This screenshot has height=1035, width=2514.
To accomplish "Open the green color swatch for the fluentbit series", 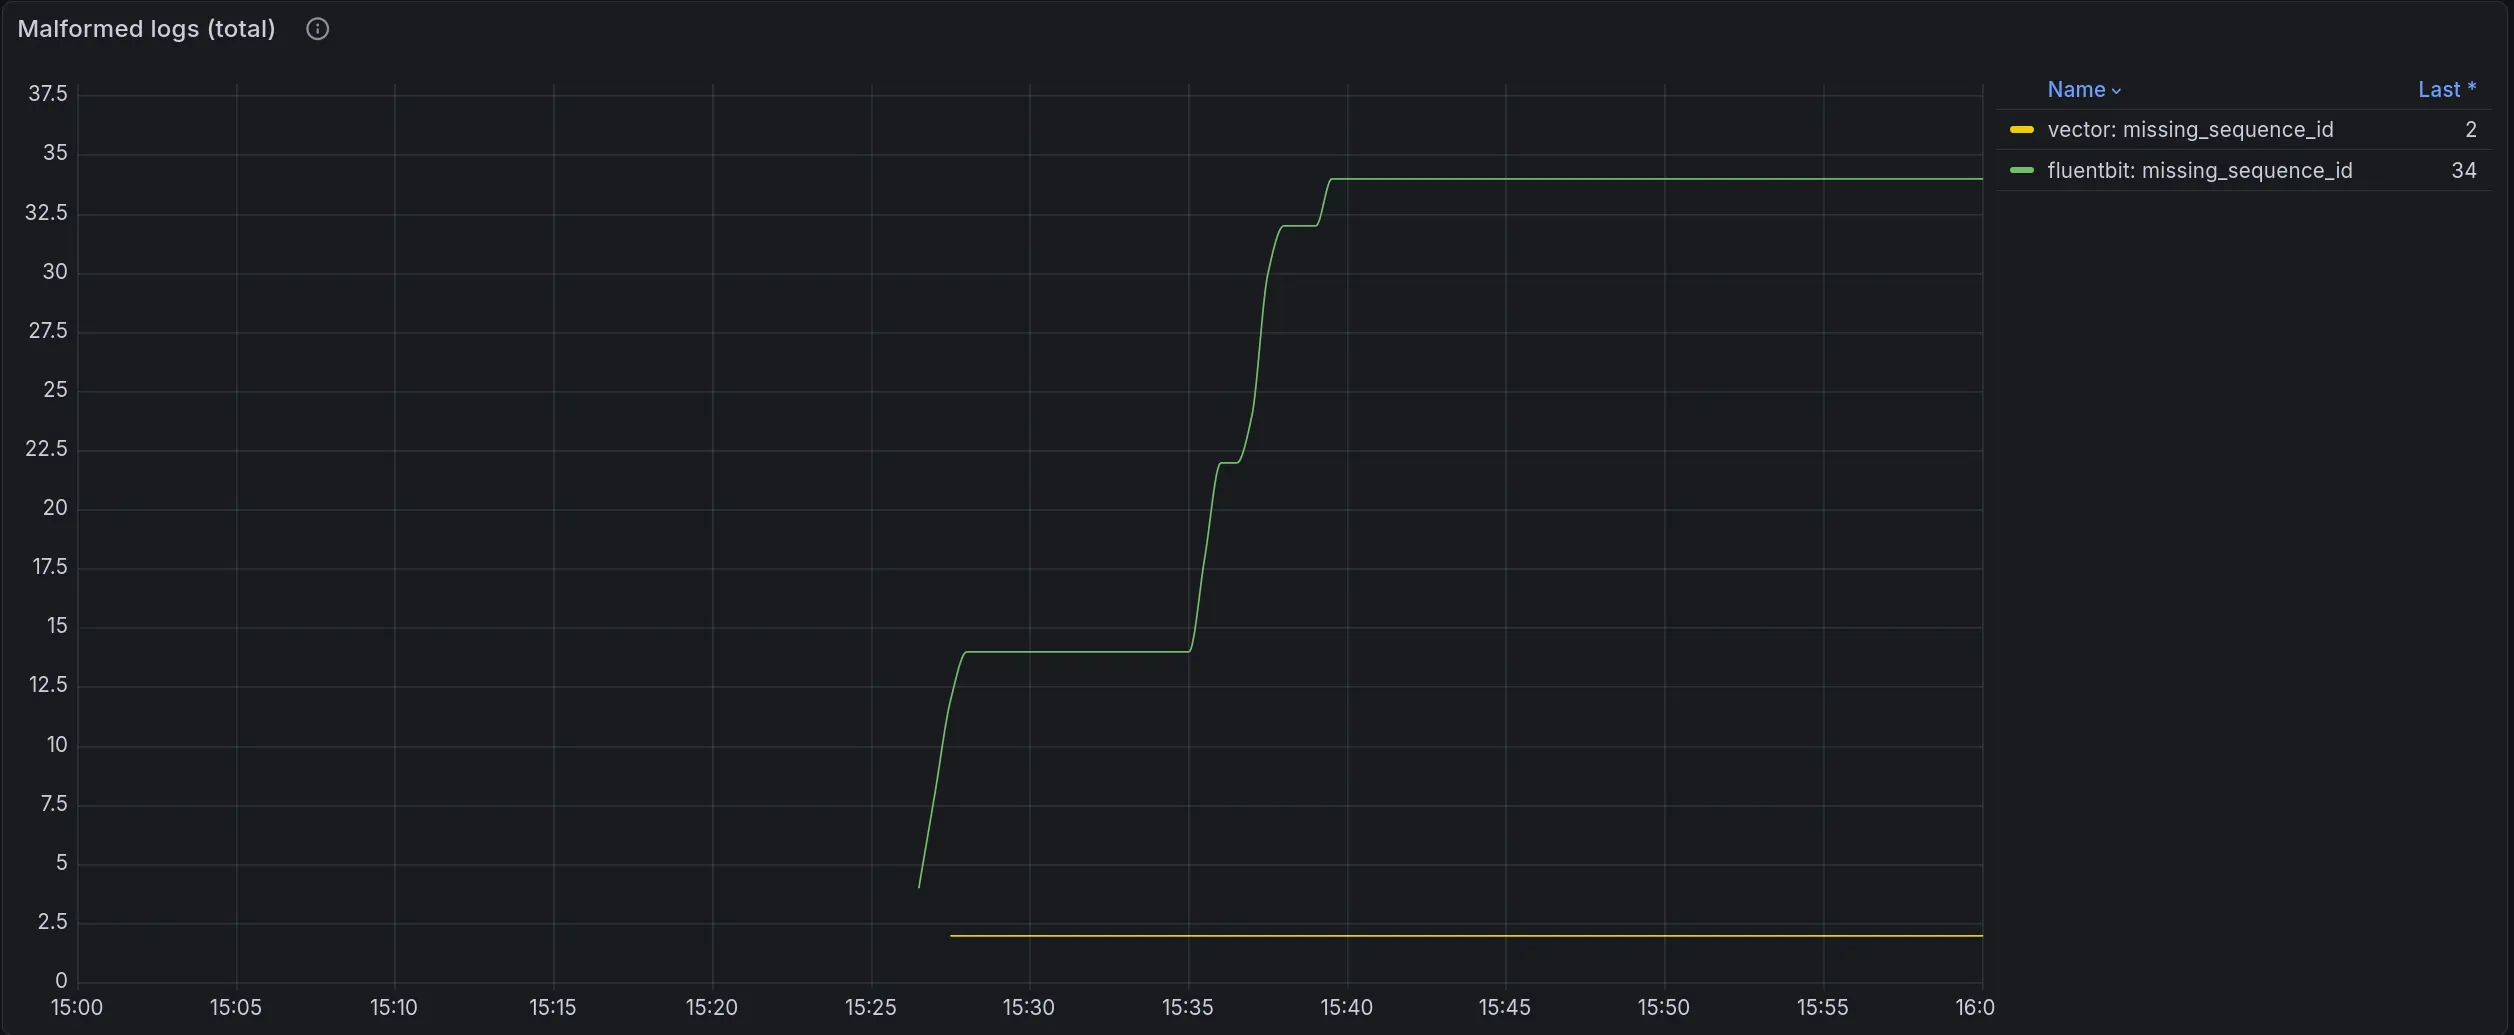I will pyautogui.click(x=2021, y=171).
